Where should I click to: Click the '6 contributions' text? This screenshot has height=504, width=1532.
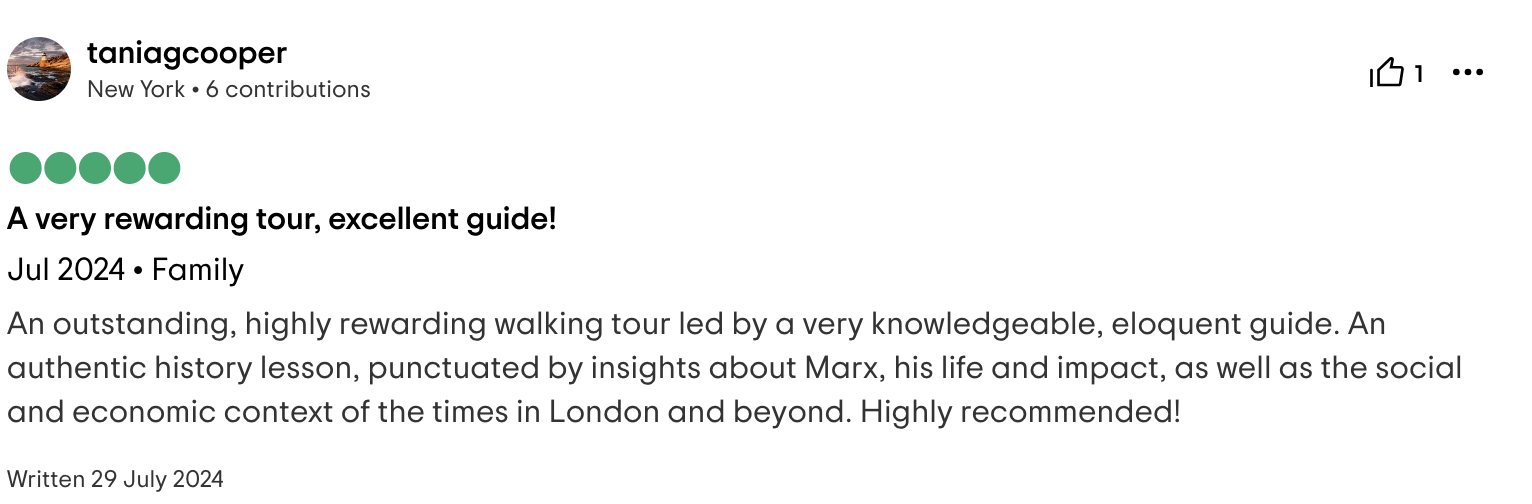[x=288, y=89]
